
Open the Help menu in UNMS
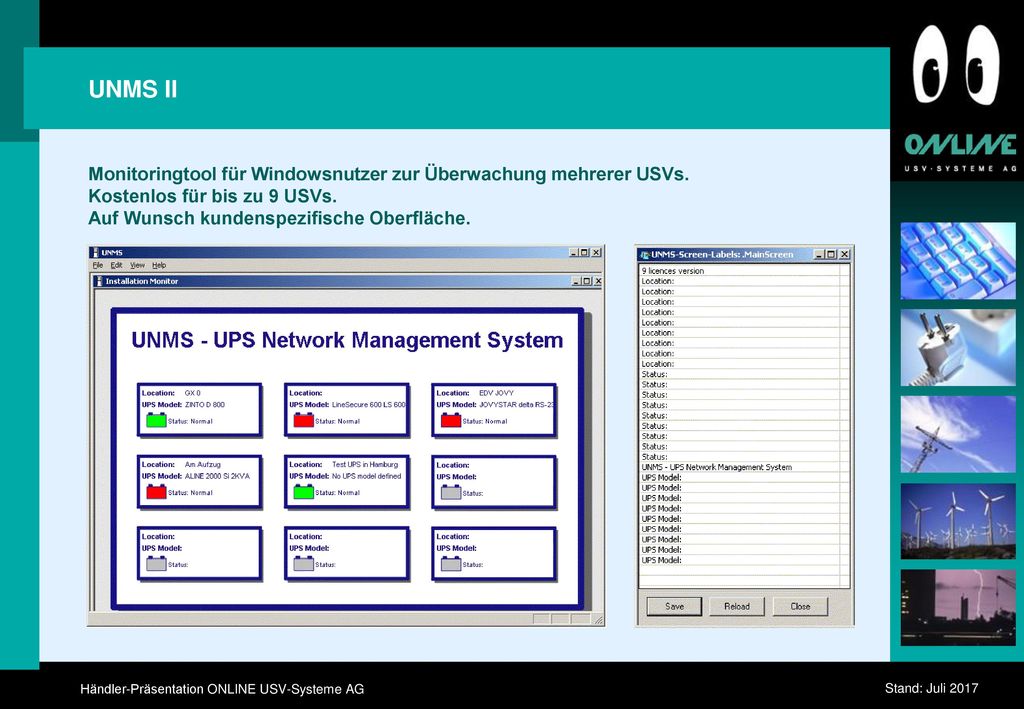pyautogui.click(x=159, y=265)
